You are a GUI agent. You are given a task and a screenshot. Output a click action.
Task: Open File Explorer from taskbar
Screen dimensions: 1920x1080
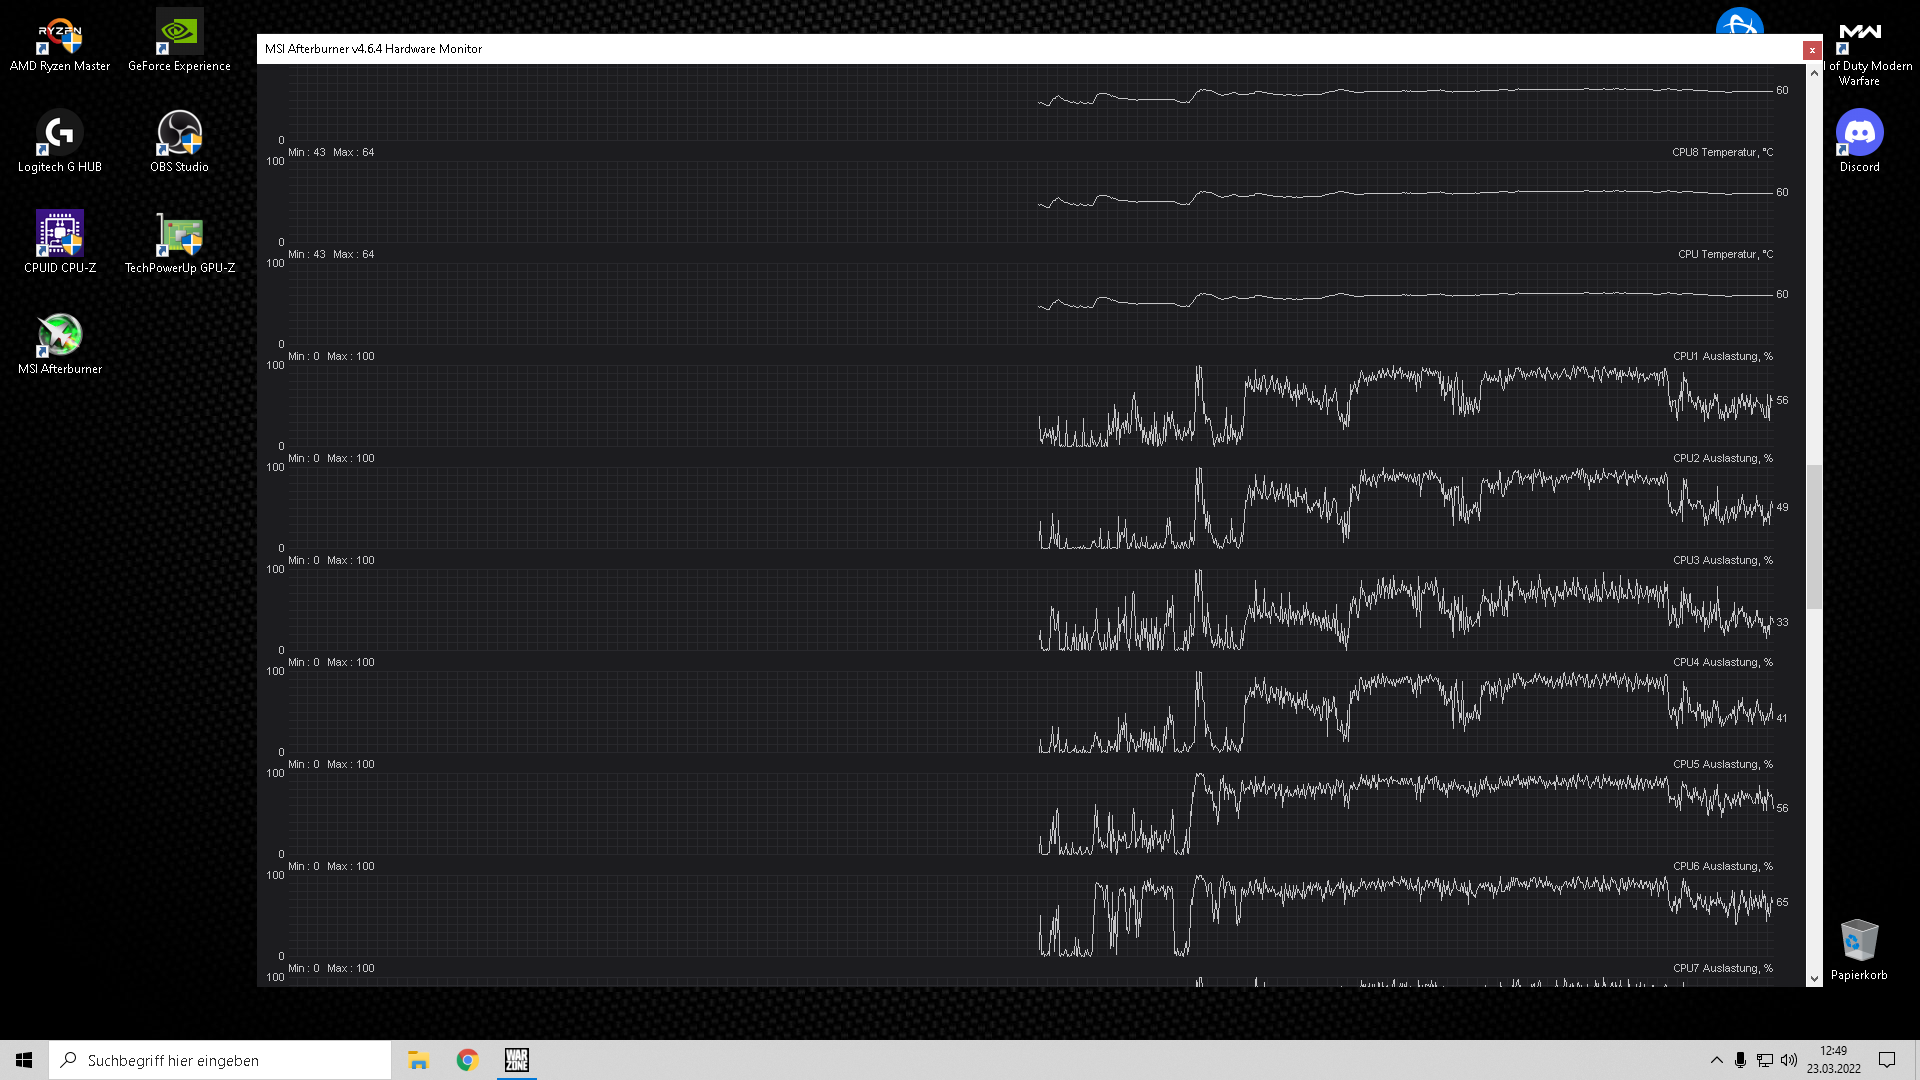(418, 1060)
